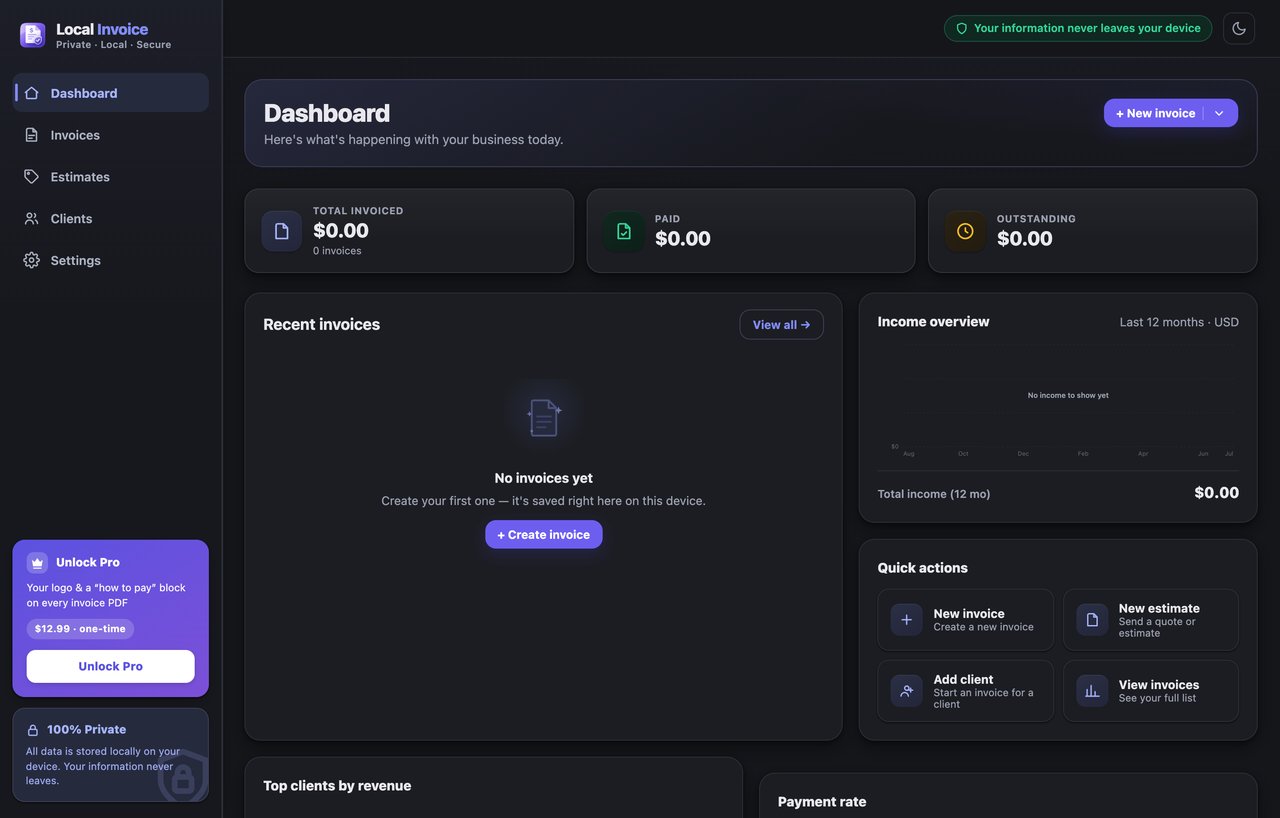This screenshot has width=1280, height=818.
Task: Open Settings via the gear icon
Action: coord(32,260)
